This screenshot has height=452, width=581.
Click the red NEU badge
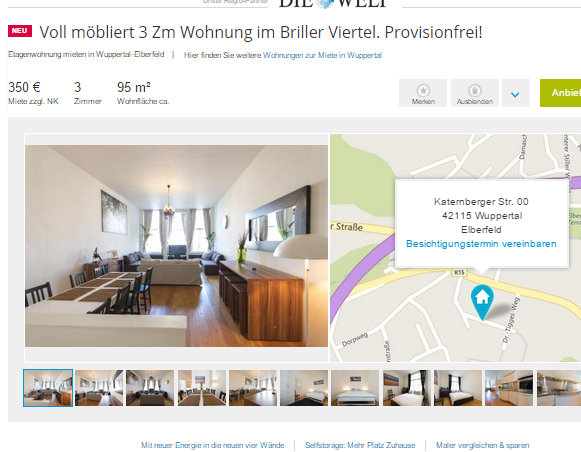[20, 31]
